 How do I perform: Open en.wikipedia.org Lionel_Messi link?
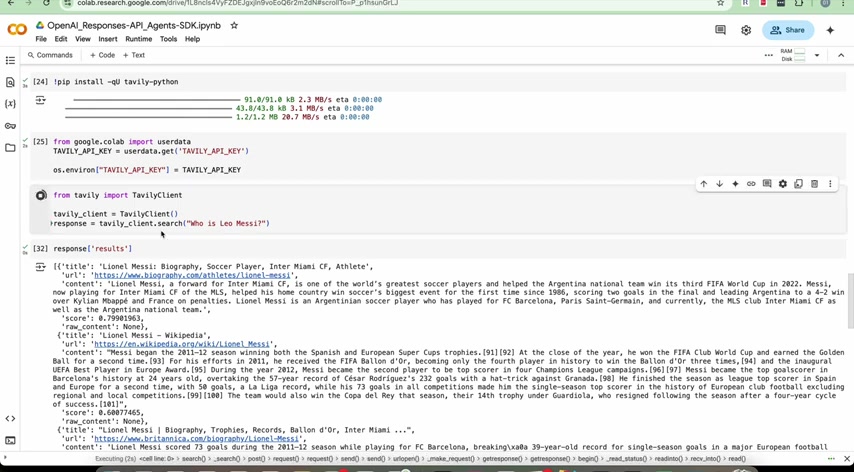184,344
